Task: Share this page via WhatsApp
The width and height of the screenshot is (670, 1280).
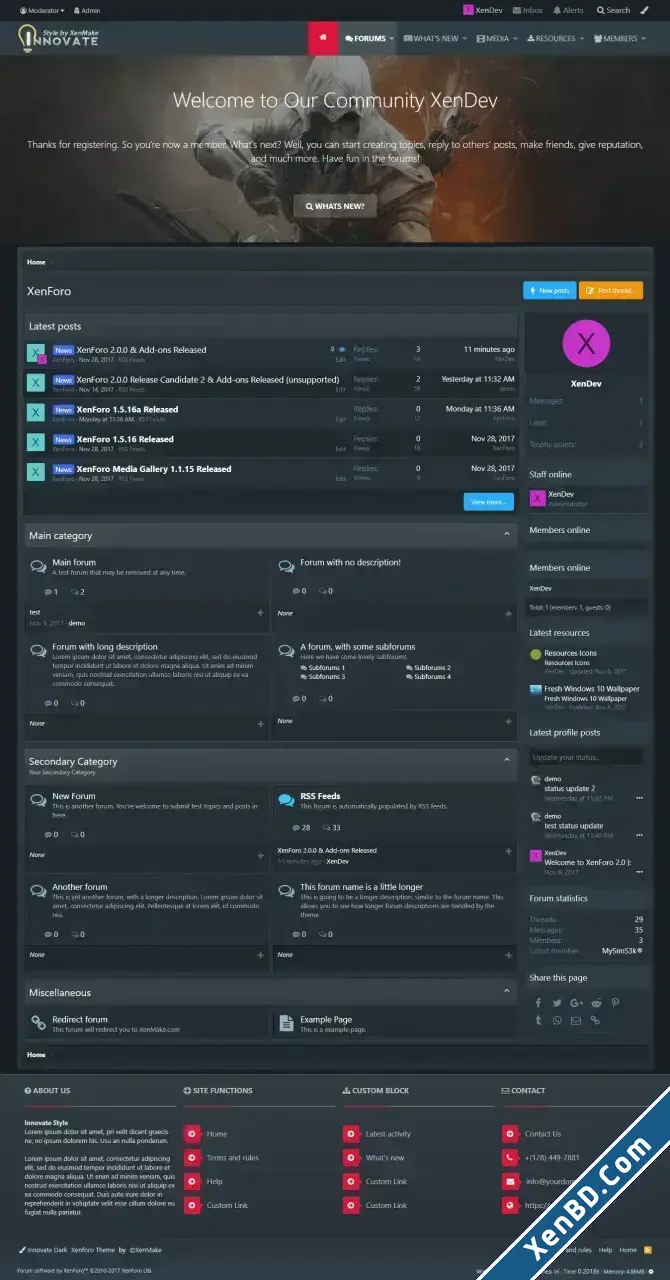Action: pyautogui.click(x=557, y=1020)
